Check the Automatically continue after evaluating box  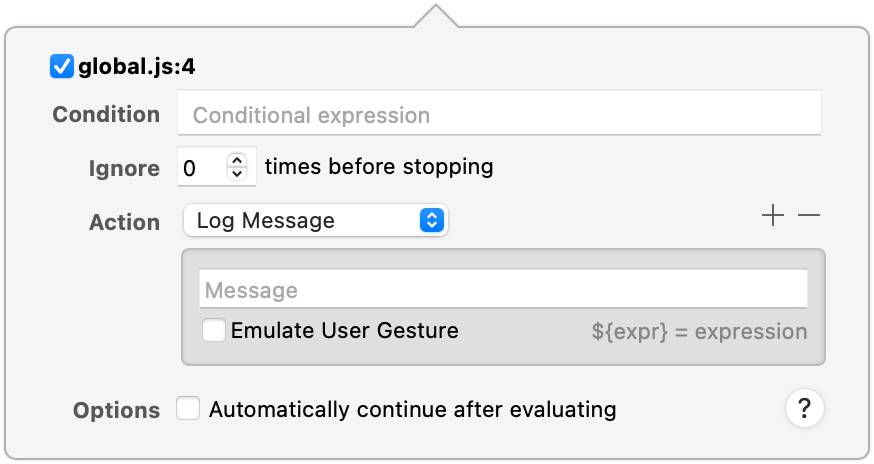click(x=189, y=409)
